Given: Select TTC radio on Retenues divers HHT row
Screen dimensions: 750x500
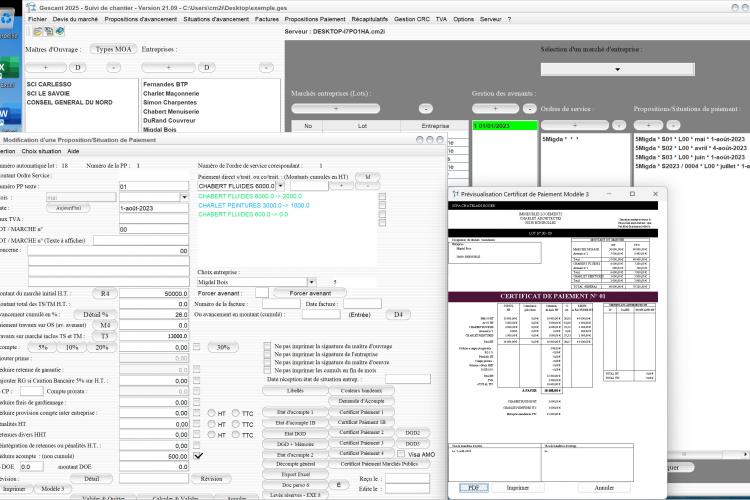Looking at the screenshot, I should tap(235, 434).
